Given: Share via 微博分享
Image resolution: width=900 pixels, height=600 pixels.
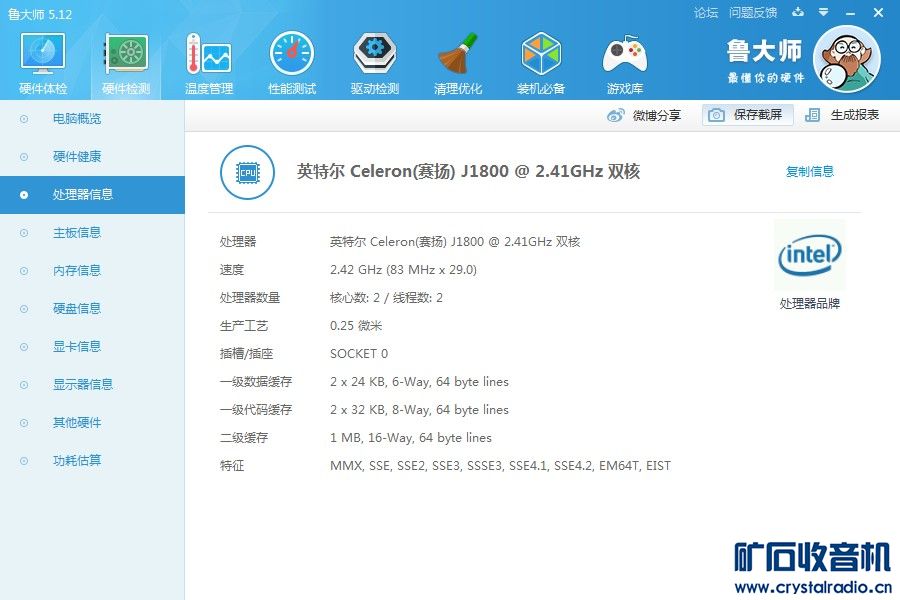Looking at the screenshot, I should tap(644, 115).
